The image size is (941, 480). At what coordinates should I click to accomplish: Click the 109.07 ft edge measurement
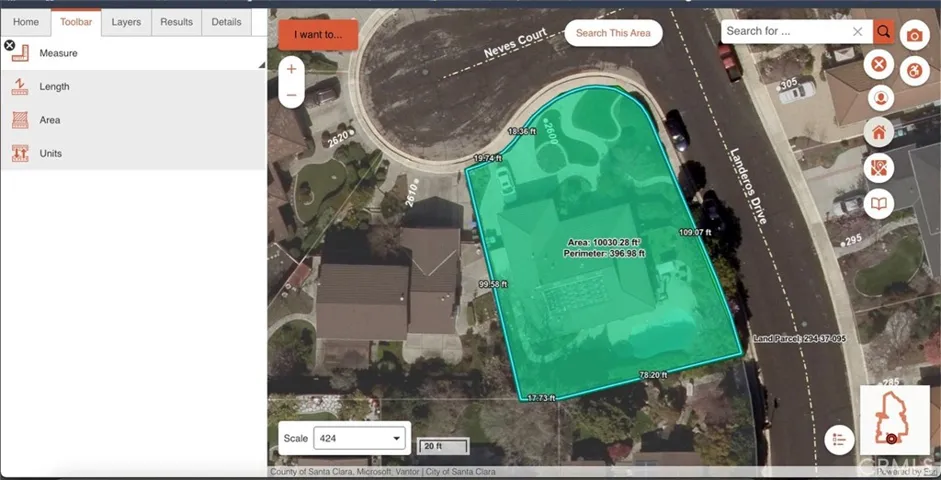click(x=695, y=232)
